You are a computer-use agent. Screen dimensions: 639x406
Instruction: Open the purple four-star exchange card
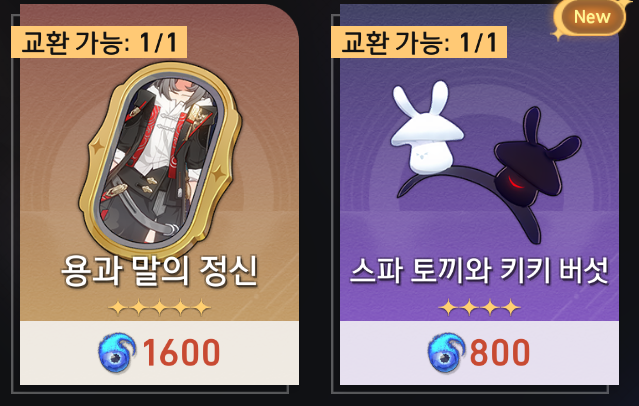click(x=479, y=194)
